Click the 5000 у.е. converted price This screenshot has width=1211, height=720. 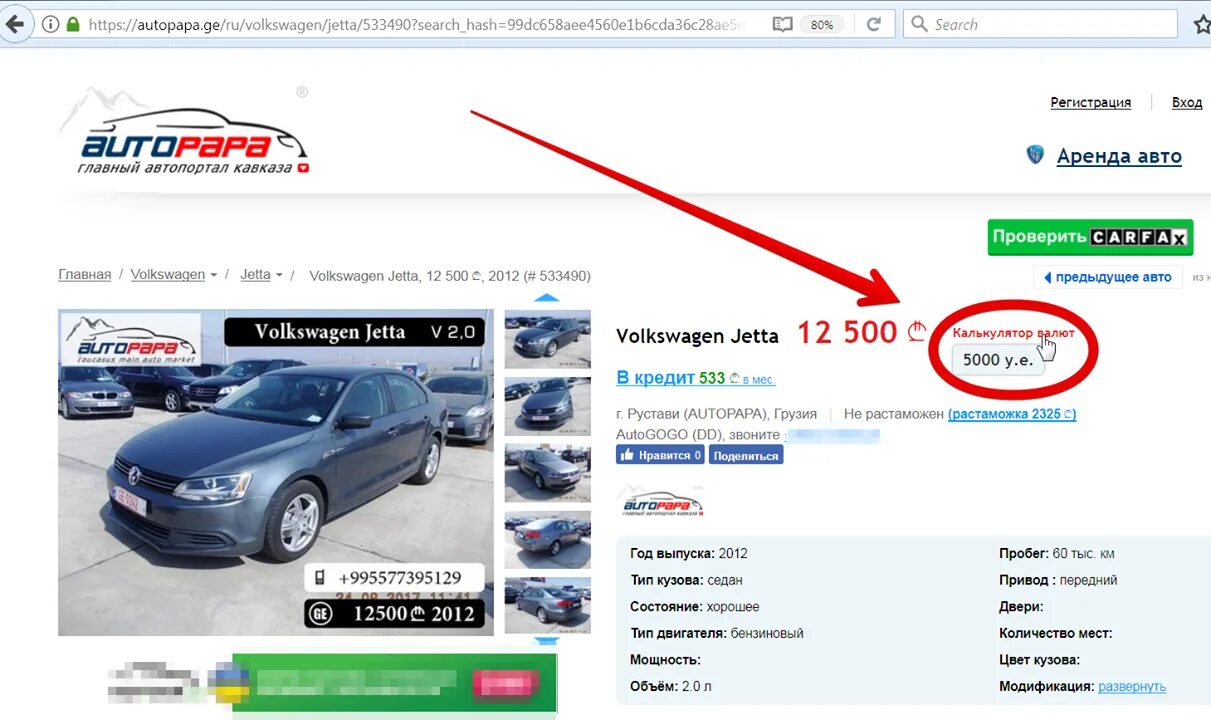998,360
